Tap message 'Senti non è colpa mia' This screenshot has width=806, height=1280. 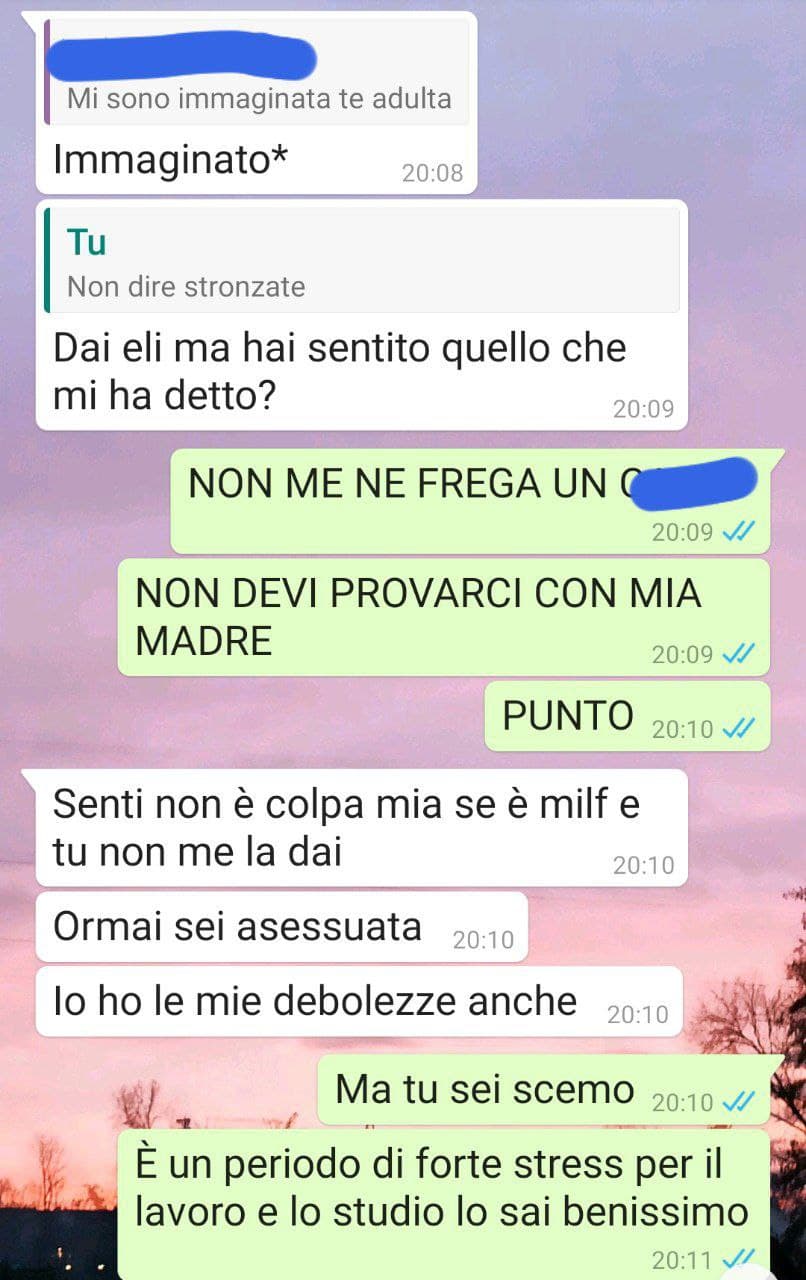point(362,828)
